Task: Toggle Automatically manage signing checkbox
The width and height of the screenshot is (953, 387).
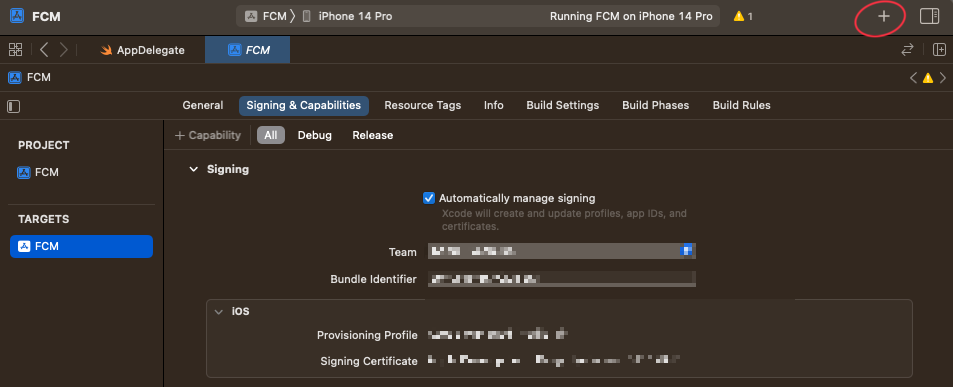Action: [x=429, y=198]
